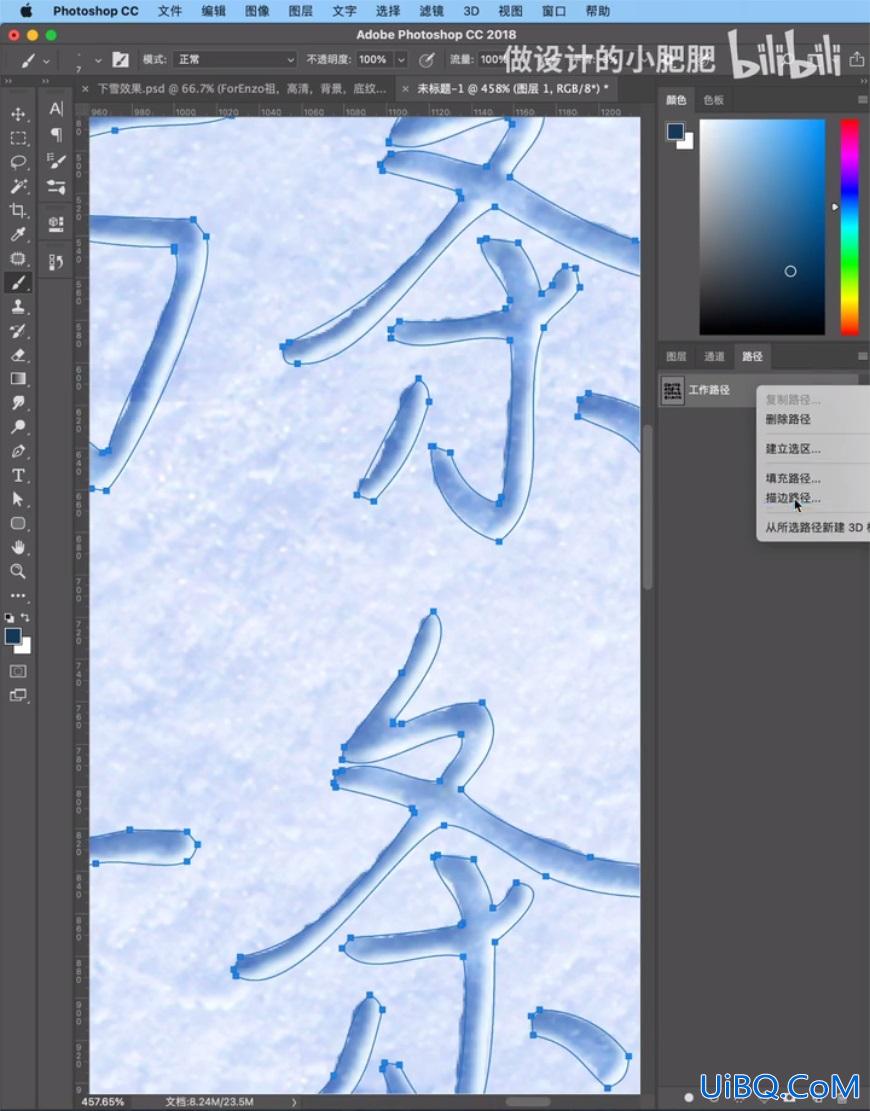Click the rainbow hue slider strip

(849, 227)
